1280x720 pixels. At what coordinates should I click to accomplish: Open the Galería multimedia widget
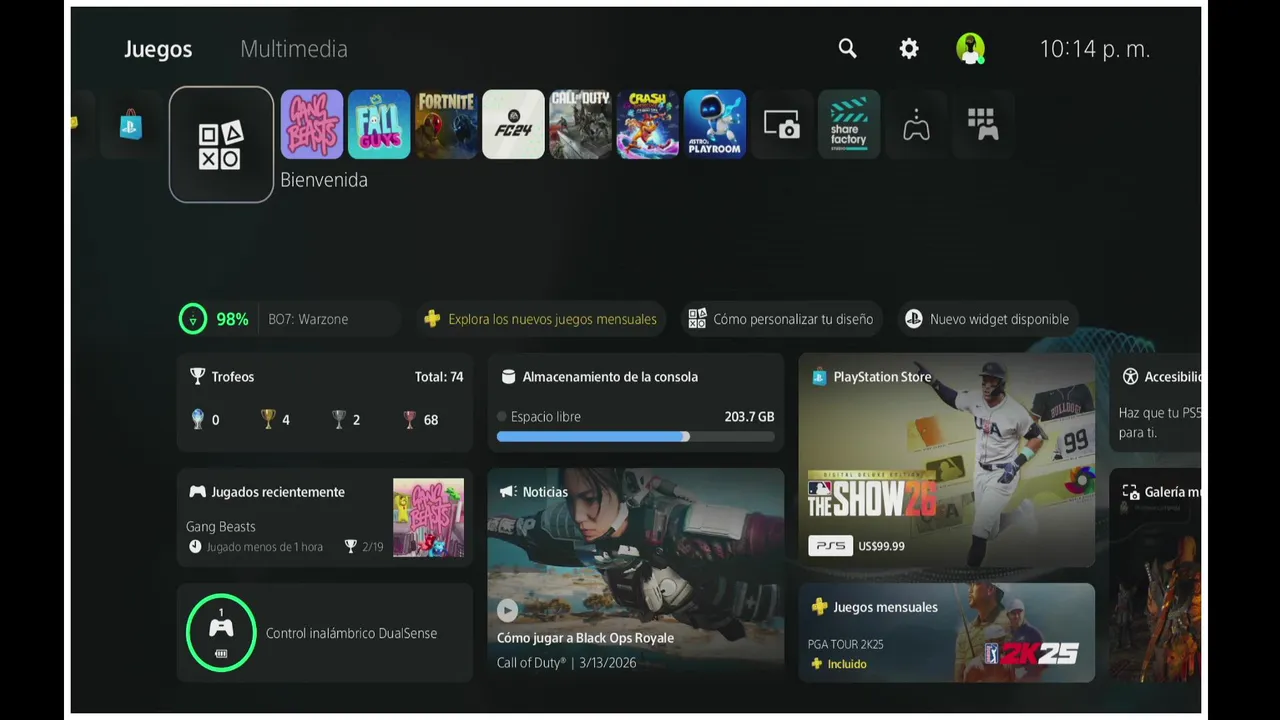click(1155, 575)
